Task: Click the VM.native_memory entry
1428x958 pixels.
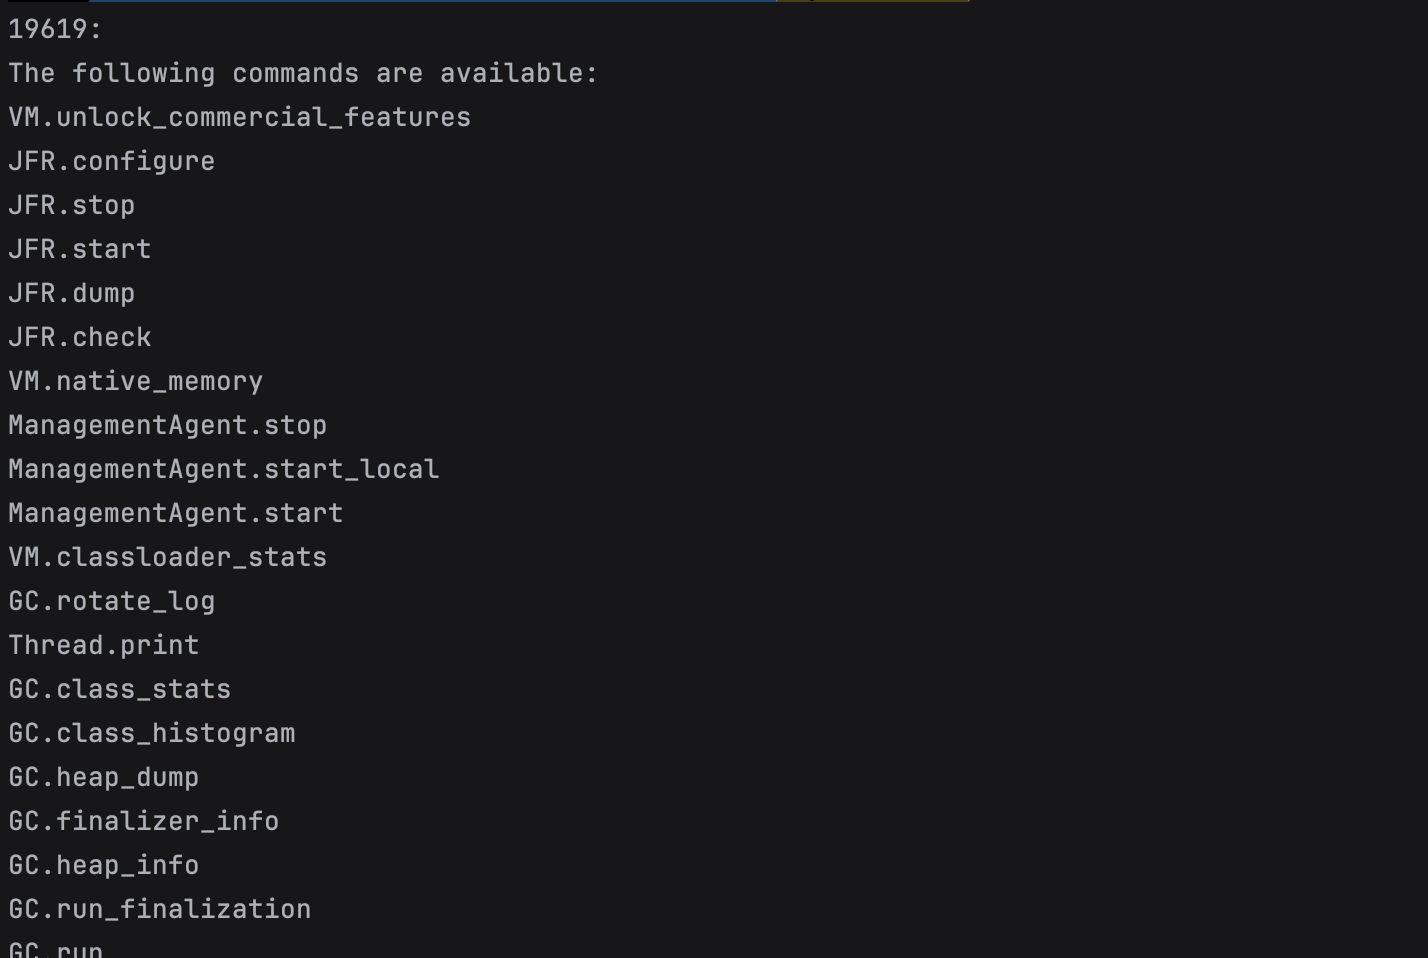Action: click(x=135, y=381)
